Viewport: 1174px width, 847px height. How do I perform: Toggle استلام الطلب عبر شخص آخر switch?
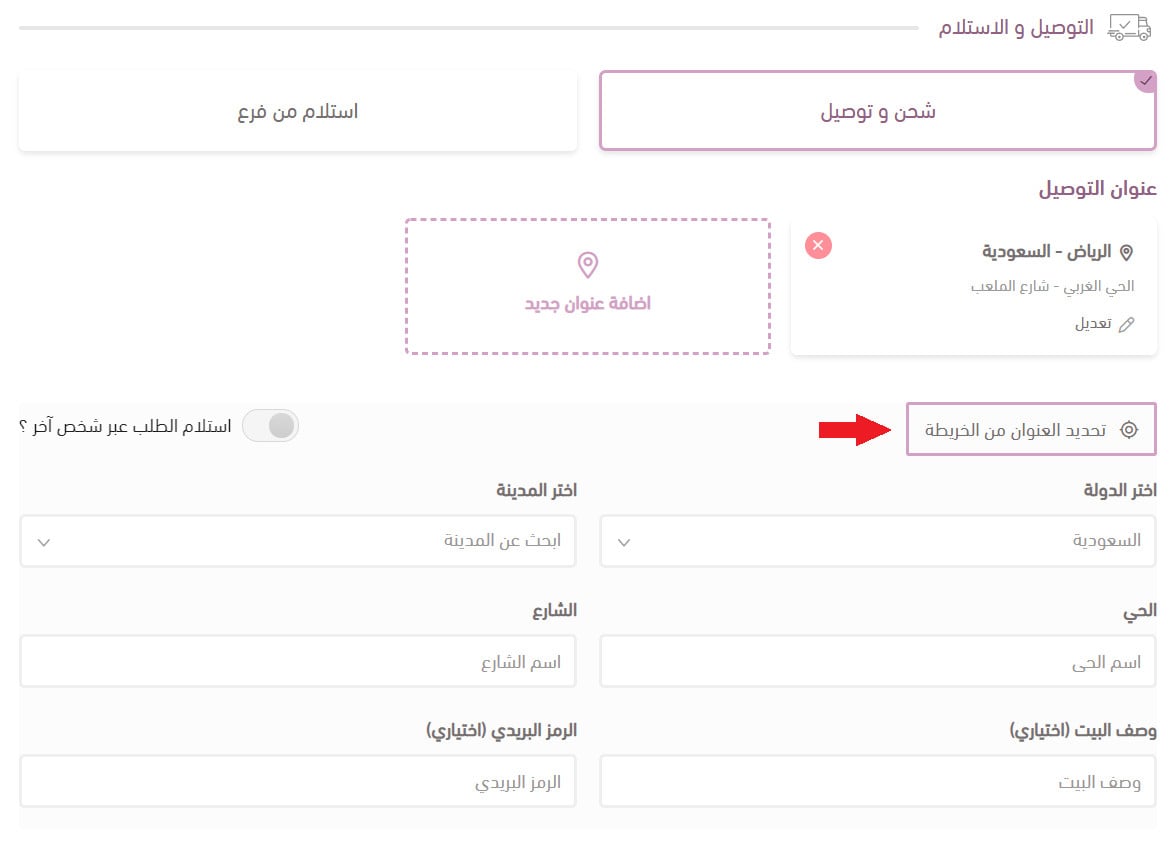point(271,426)
